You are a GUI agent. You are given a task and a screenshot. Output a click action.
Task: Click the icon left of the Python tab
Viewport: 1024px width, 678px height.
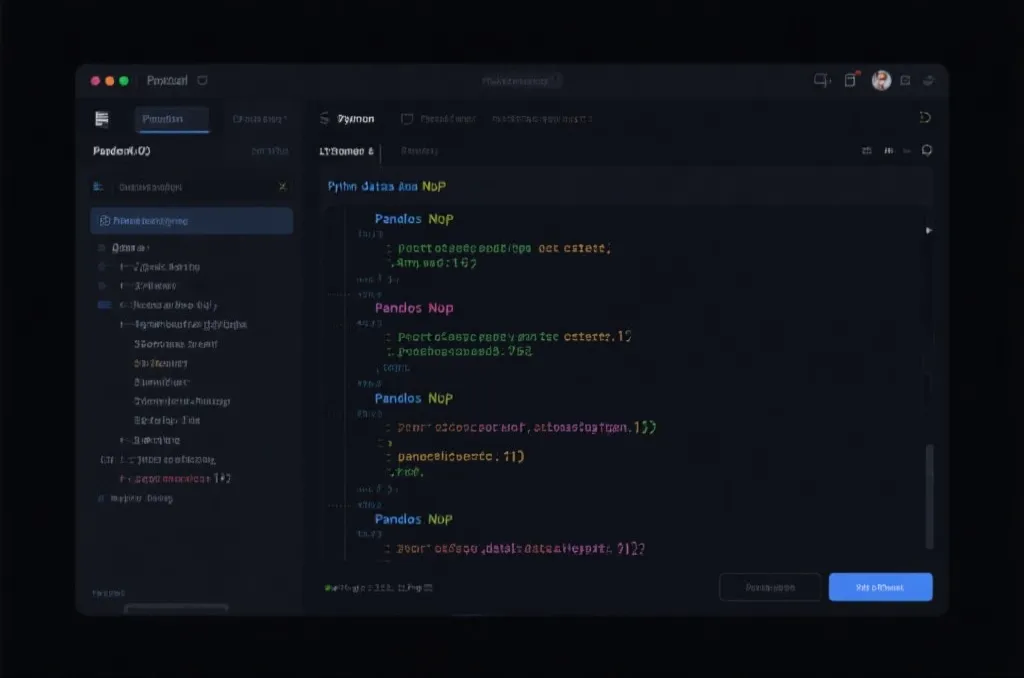coord(325,118)
